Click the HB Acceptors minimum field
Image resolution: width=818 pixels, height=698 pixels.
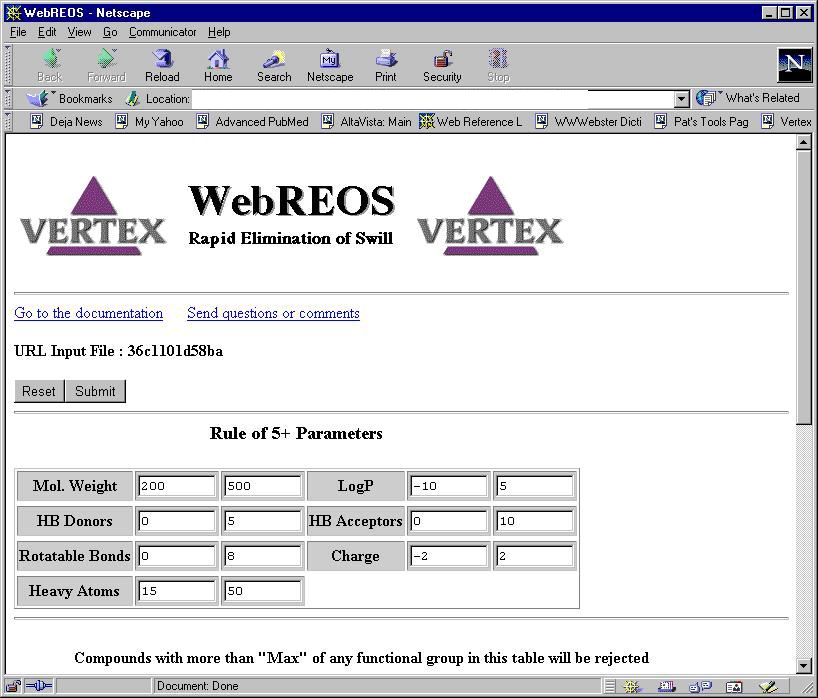pyautogui.click(x=449, y=521)
